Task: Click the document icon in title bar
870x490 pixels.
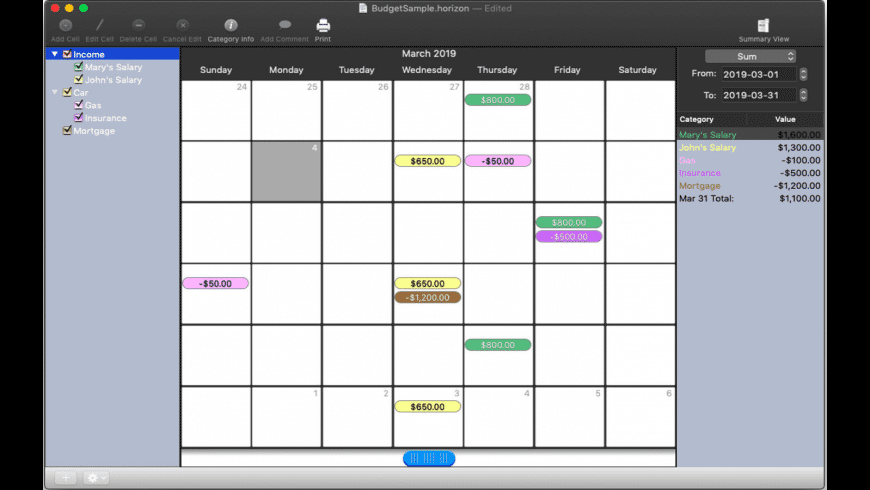Action: pos(363,8)
